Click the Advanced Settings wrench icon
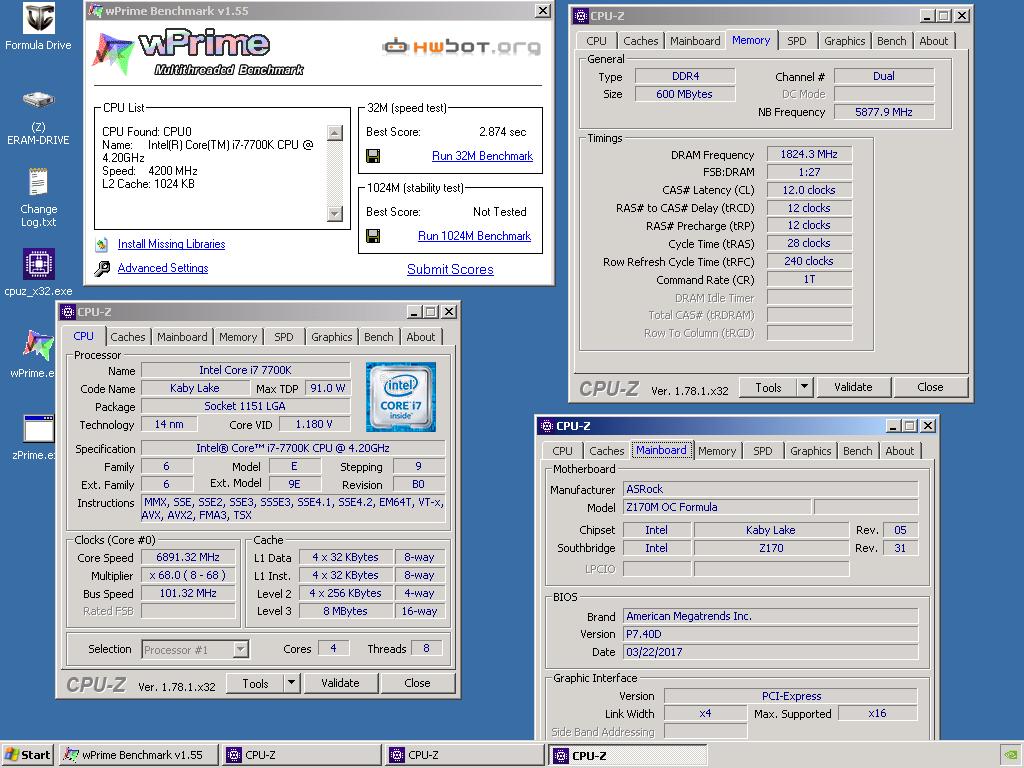 [x=102, y=268]
